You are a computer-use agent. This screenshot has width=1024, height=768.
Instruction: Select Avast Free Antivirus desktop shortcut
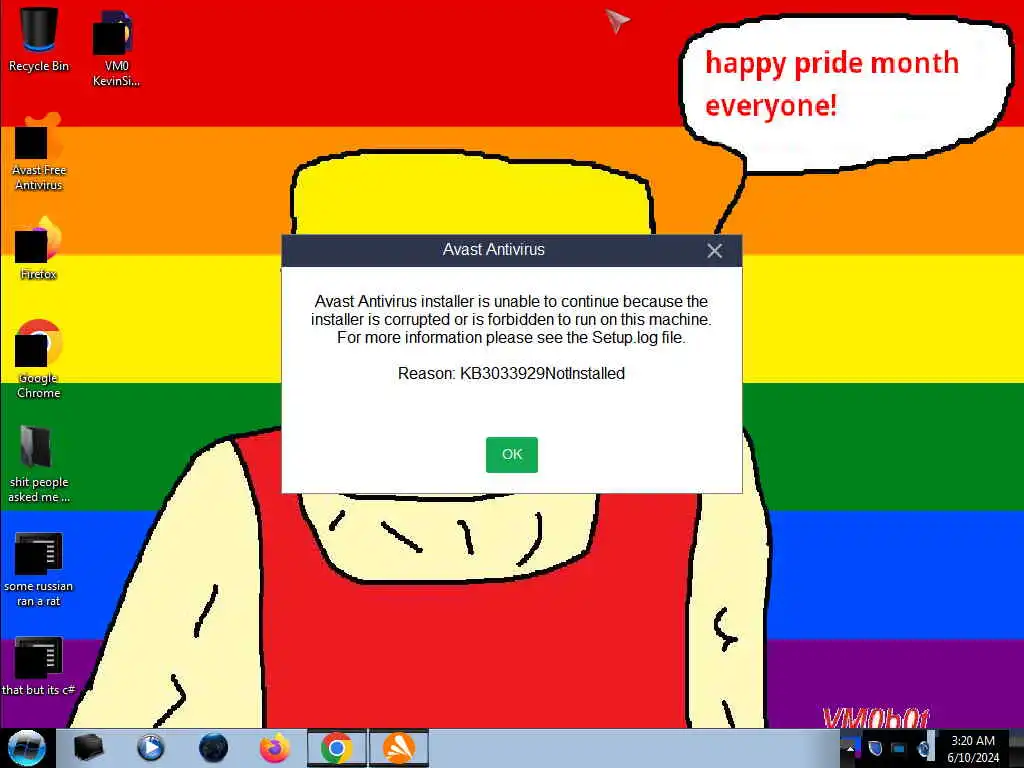point(39,152)
